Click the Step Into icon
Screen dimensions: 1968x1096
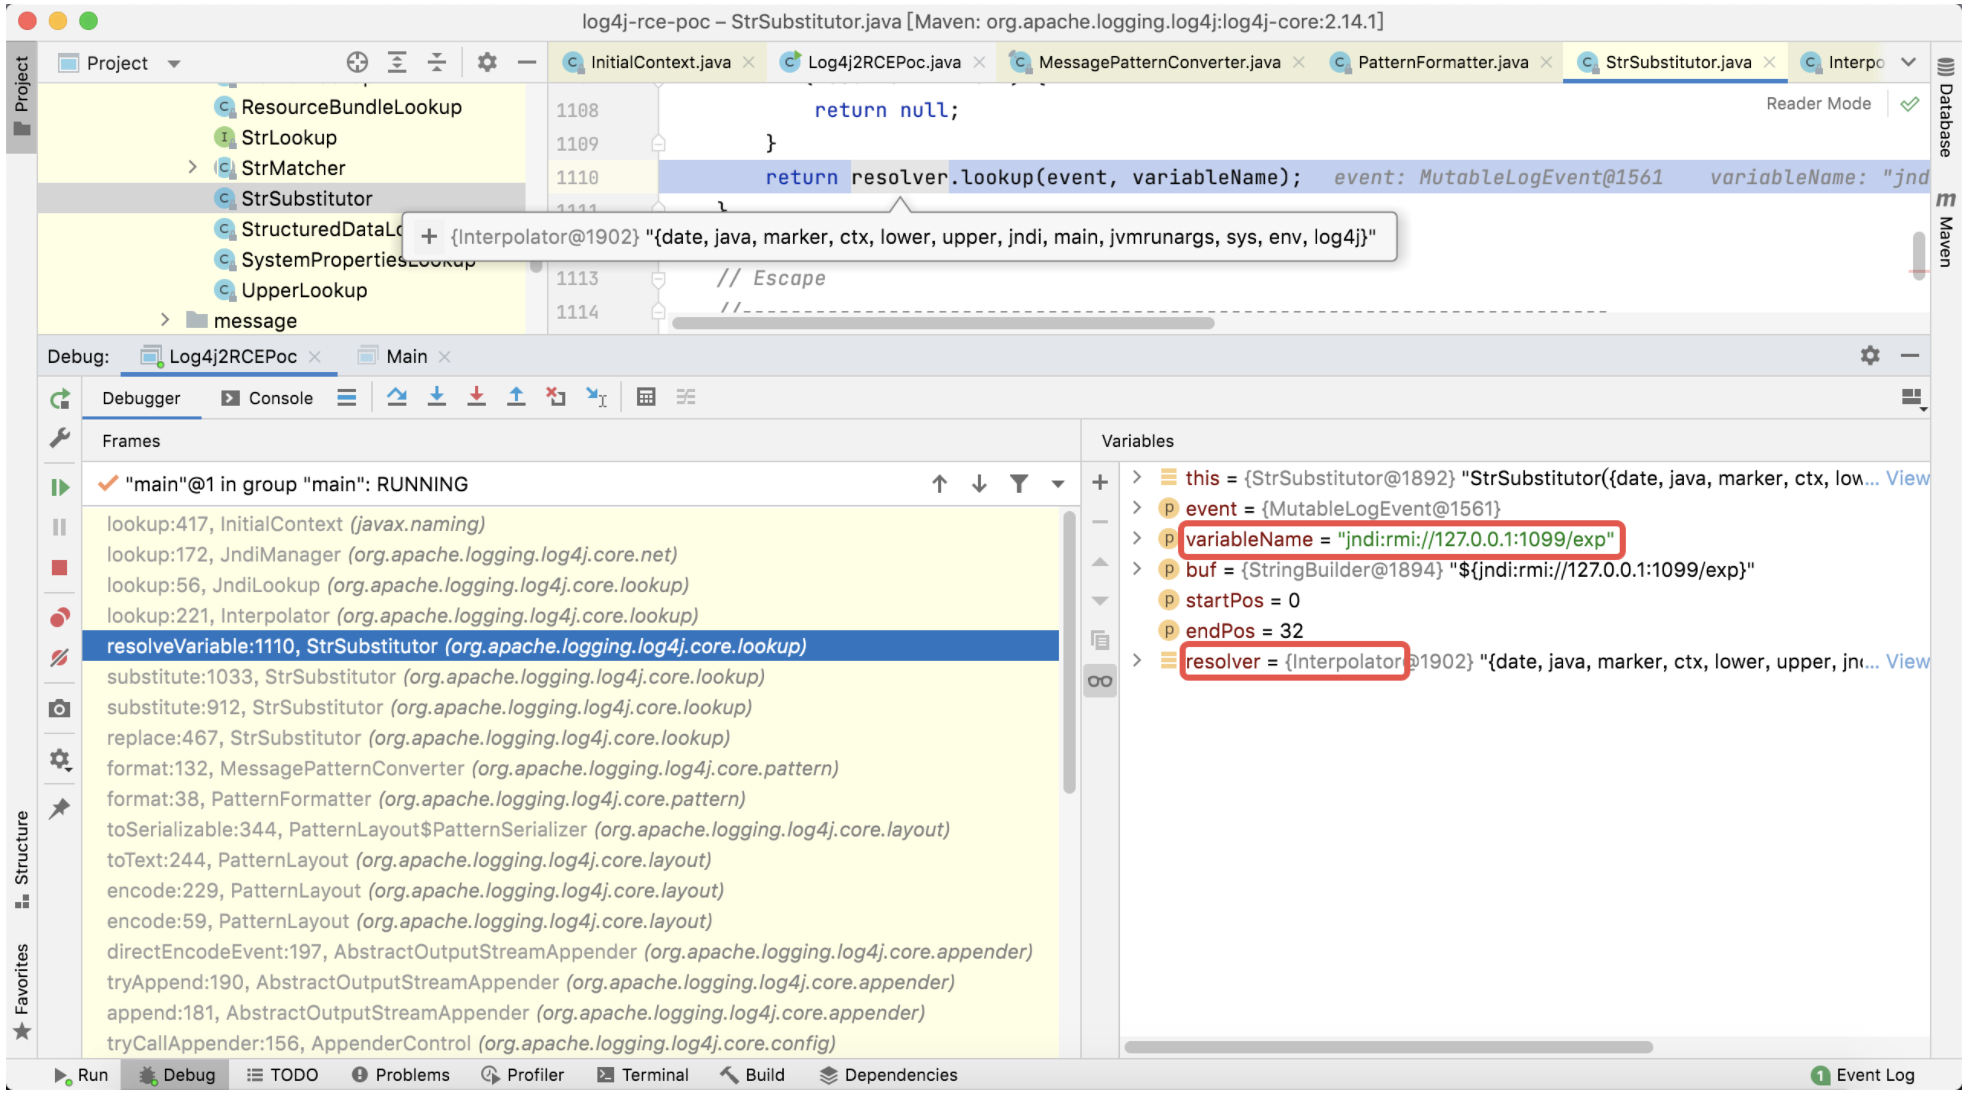tap(437, 397)
